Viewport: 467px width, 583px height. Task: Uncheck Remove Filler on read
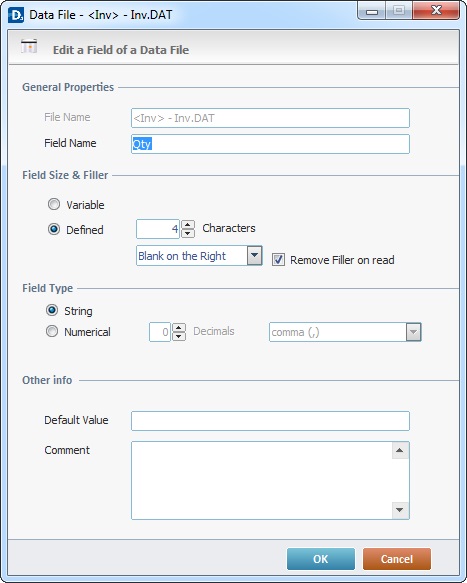tap(278, 260)
